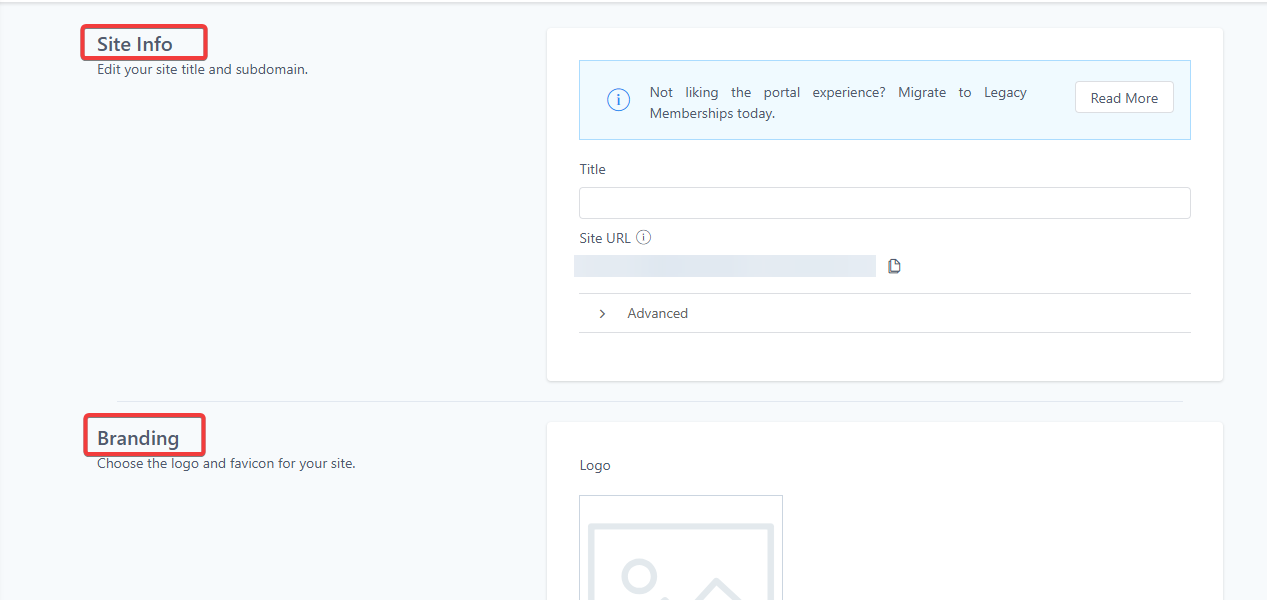Click the empty area below Advanced in the Site Info card

pyautogui.click(x=884, y=356)
